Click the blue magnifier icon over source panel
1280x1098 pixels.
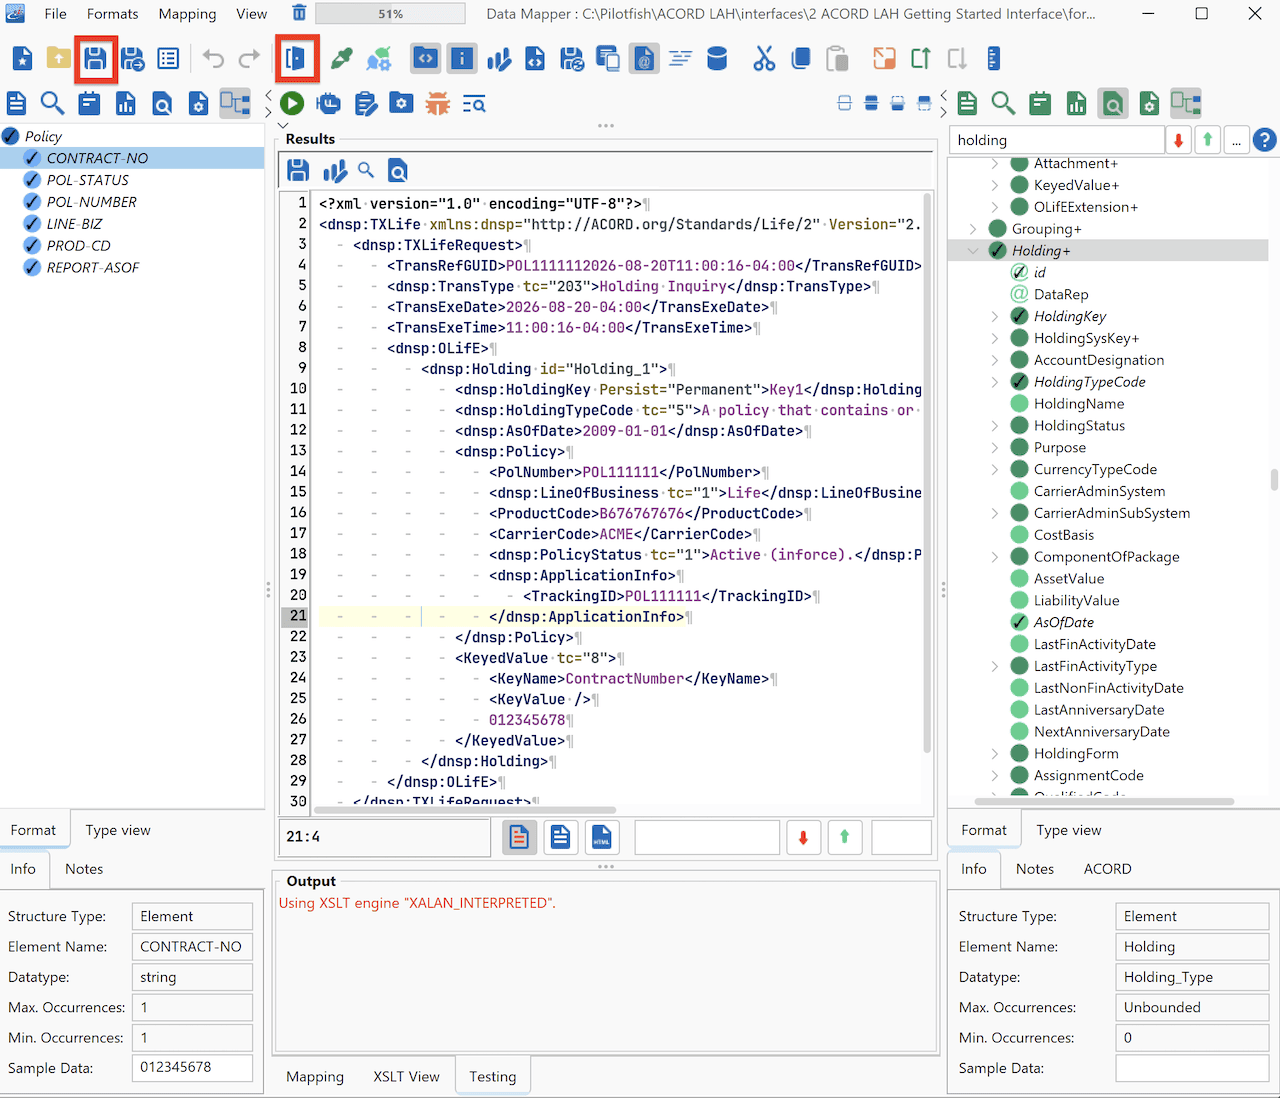tap(52, 103)
